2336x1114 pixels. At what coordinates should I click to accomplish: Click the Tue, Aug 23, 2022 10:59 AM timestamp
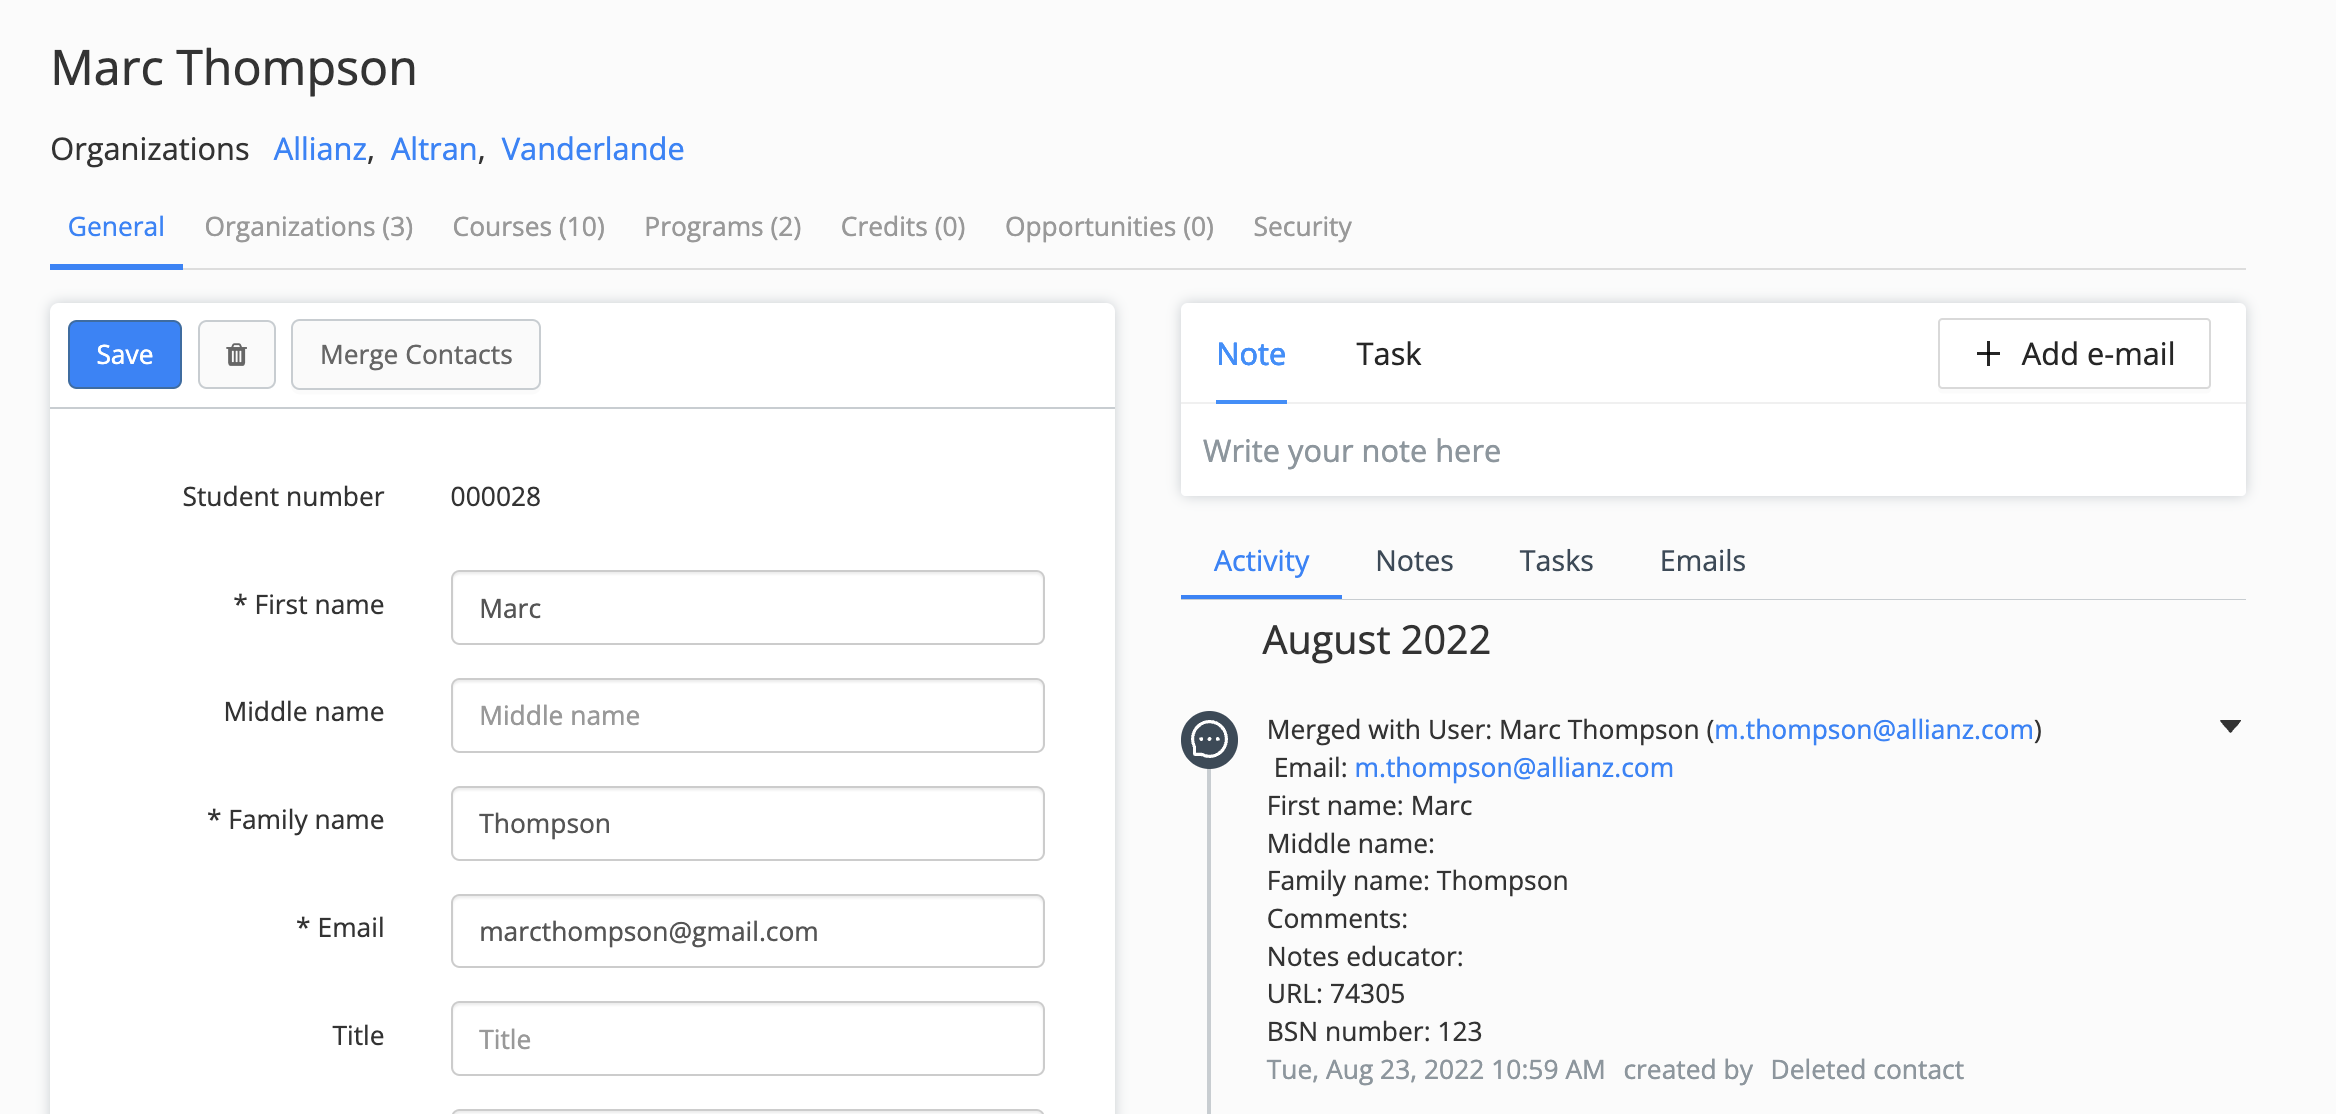pyautogui.click(x=1436, y=1070)
